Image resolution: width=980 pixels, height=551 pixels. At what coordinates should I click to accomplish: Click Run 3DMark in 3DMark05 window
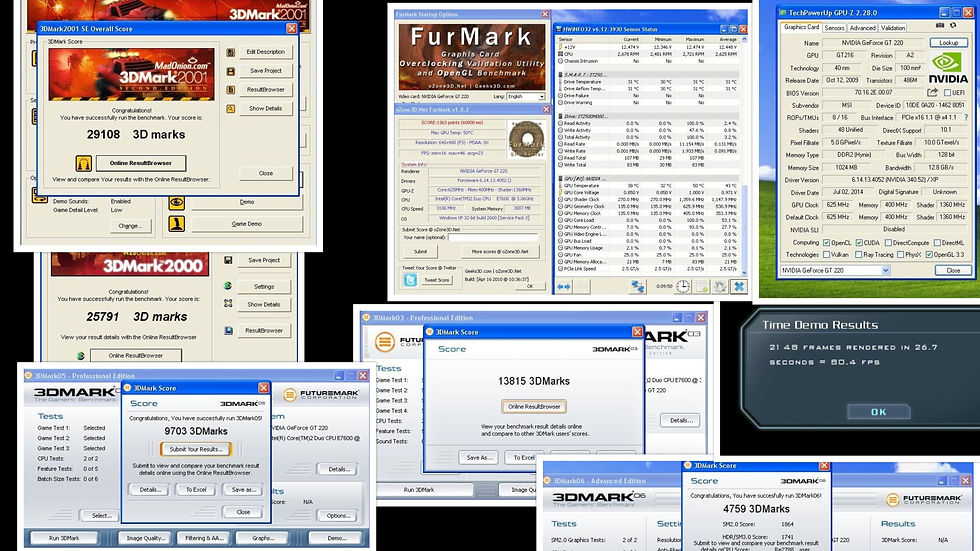pyautogui.click(x=64, y=538)
